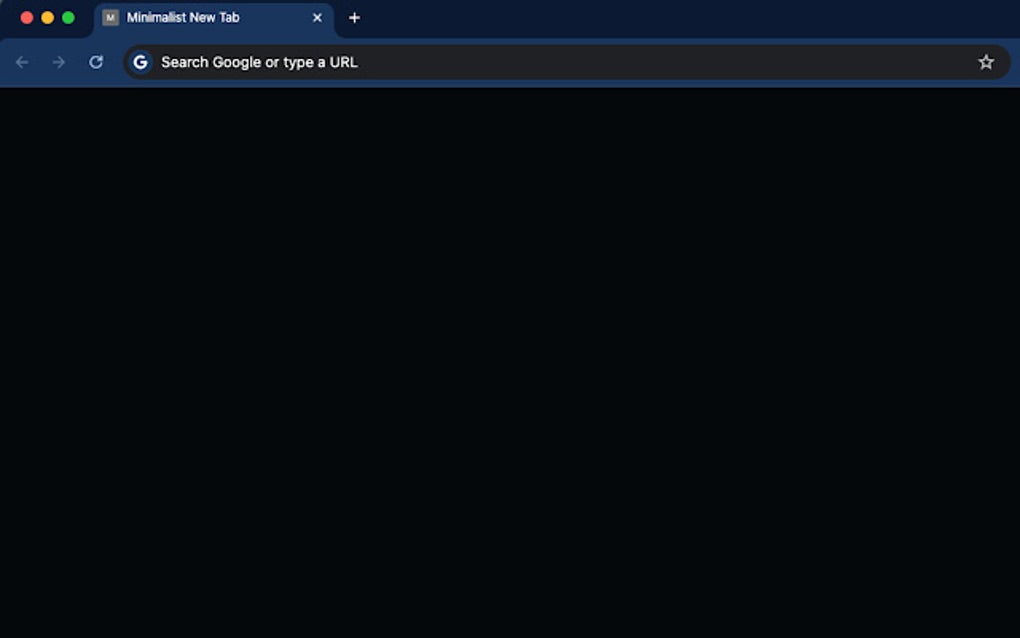Select the Minimalist New Tab favicon
This screenshot has height=638, width=1020.
point(110,17)
